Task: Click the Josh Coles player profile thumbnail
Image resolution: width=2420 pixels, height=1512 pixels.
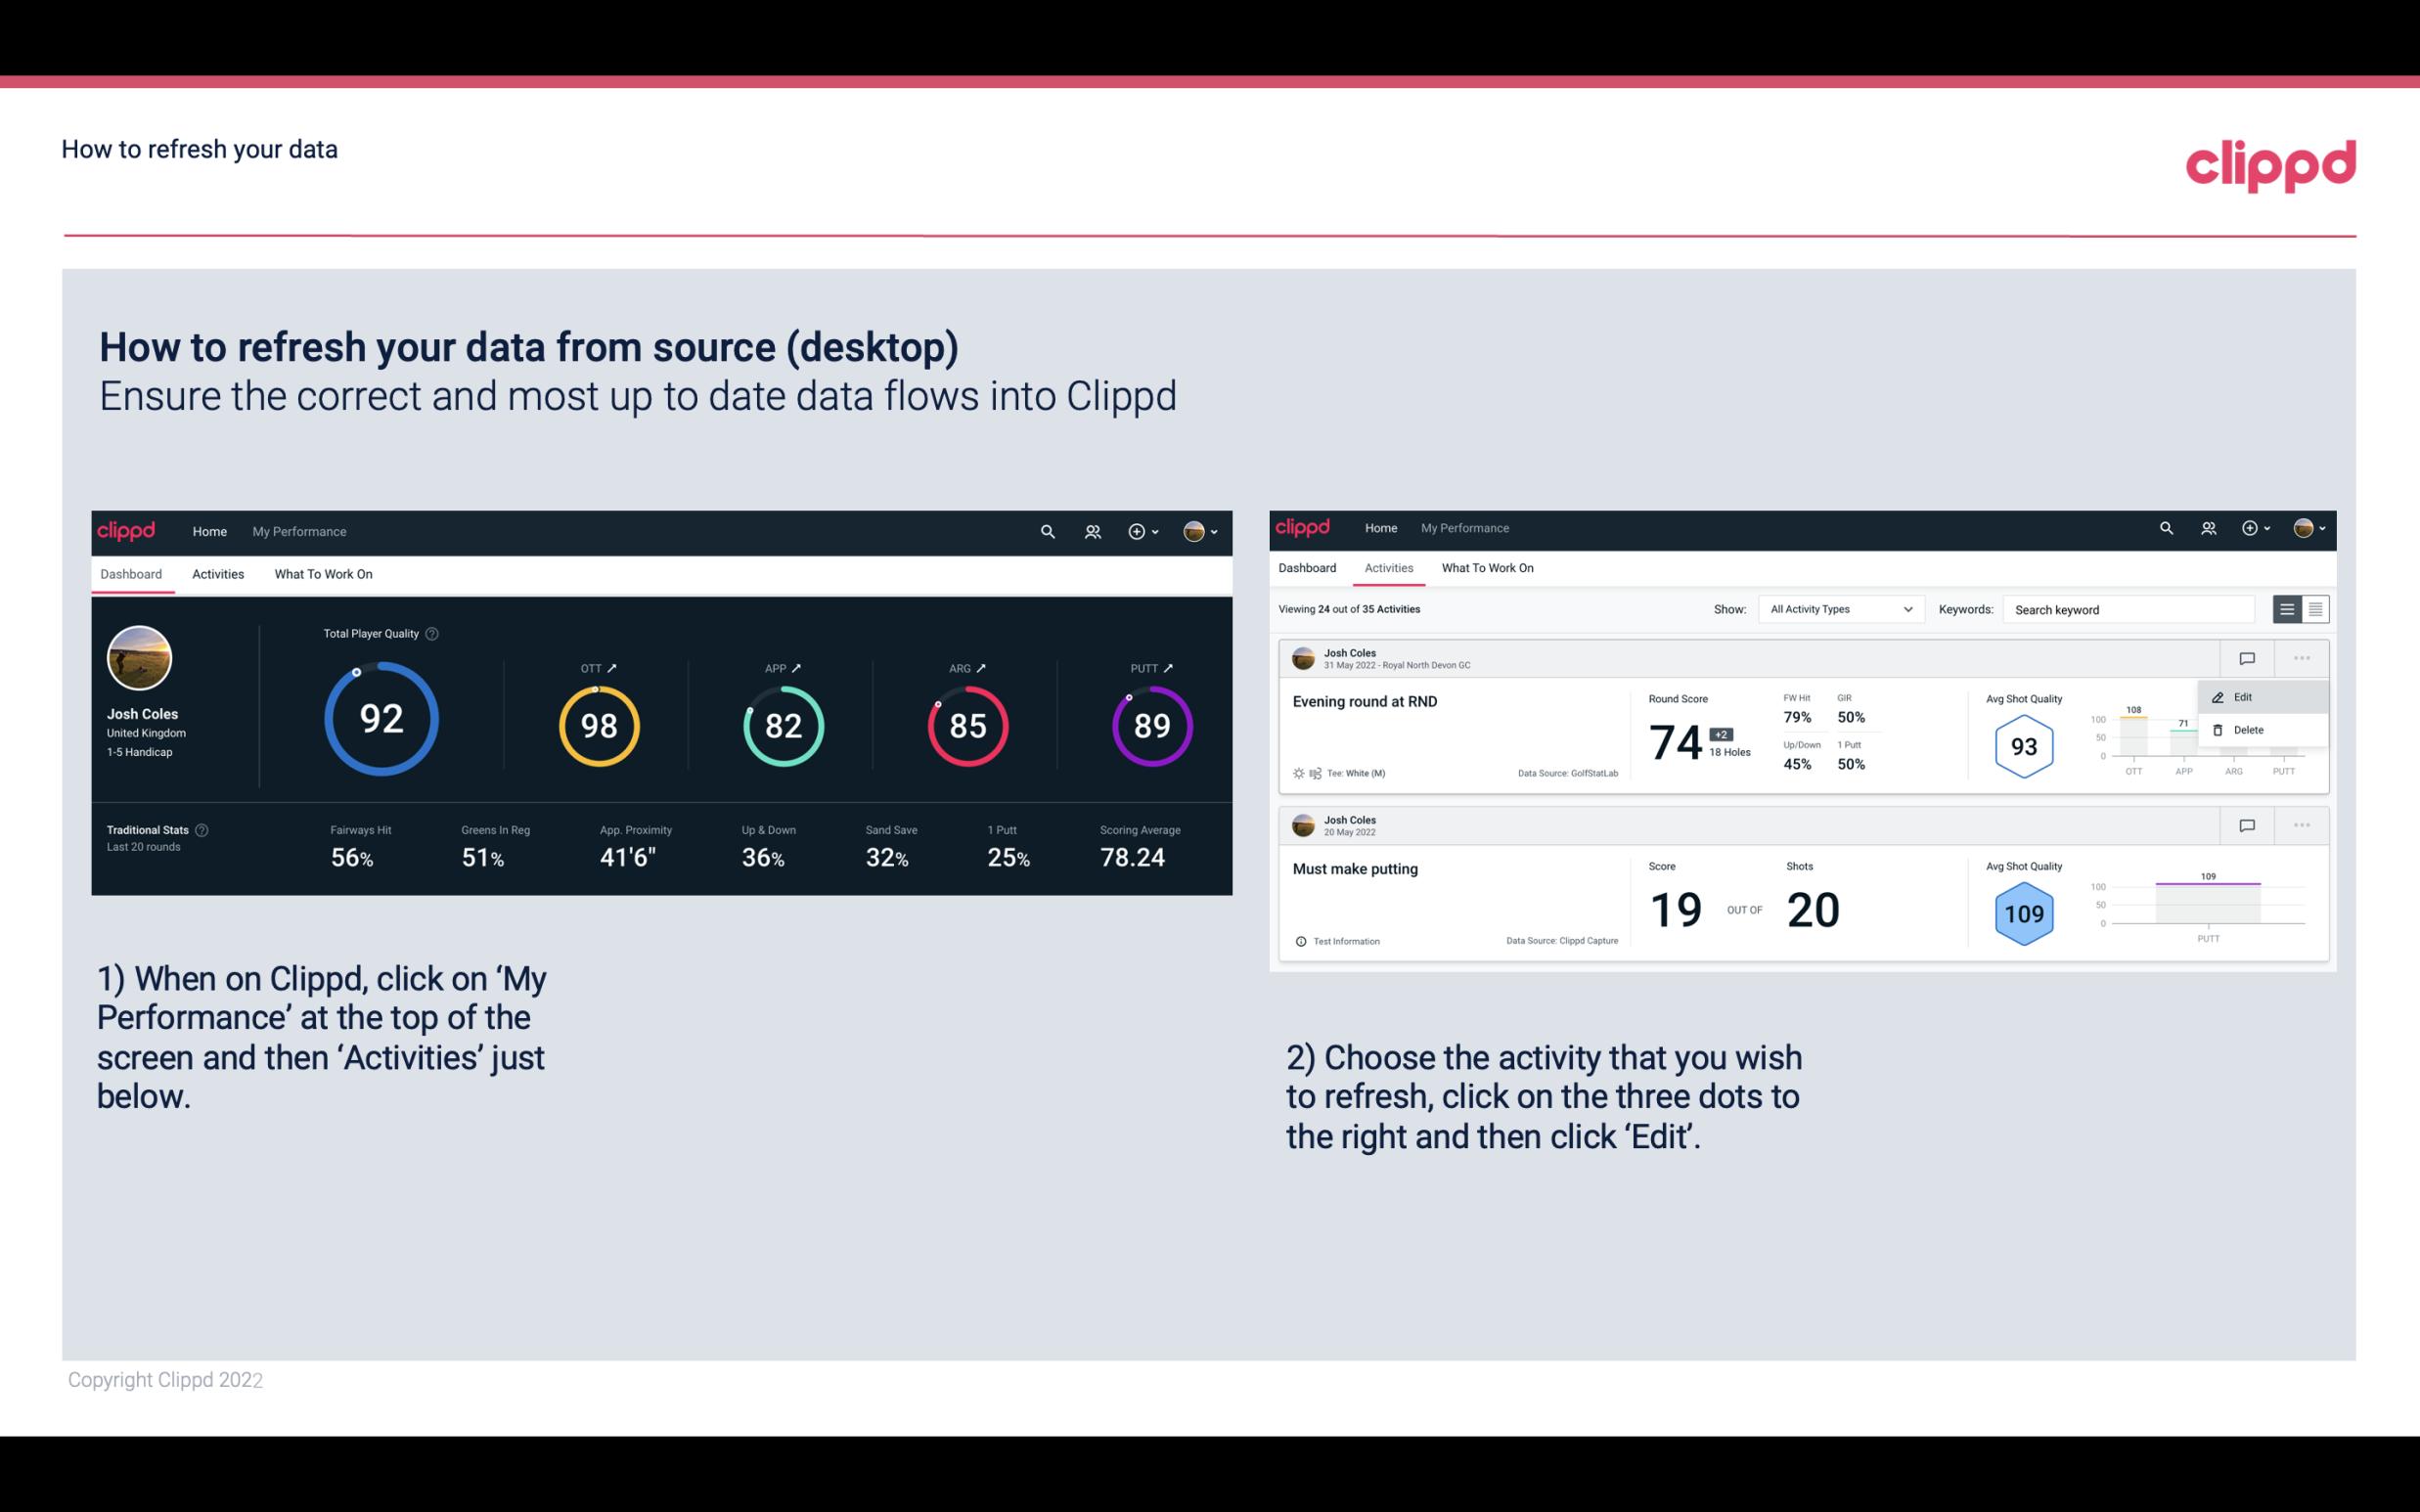Action: pos(138,658)
